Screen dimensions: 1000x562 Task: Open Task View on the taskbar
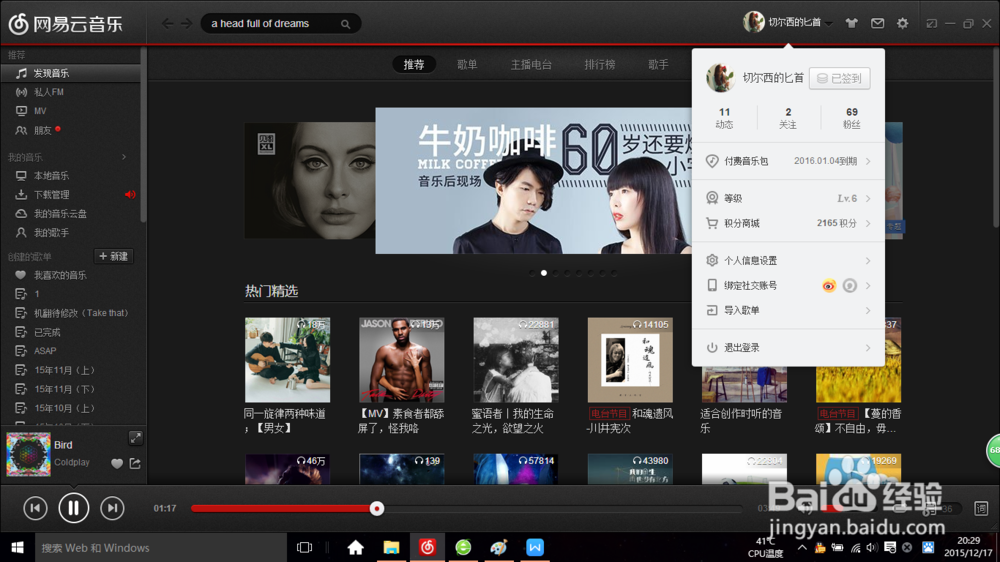point(305,547)
